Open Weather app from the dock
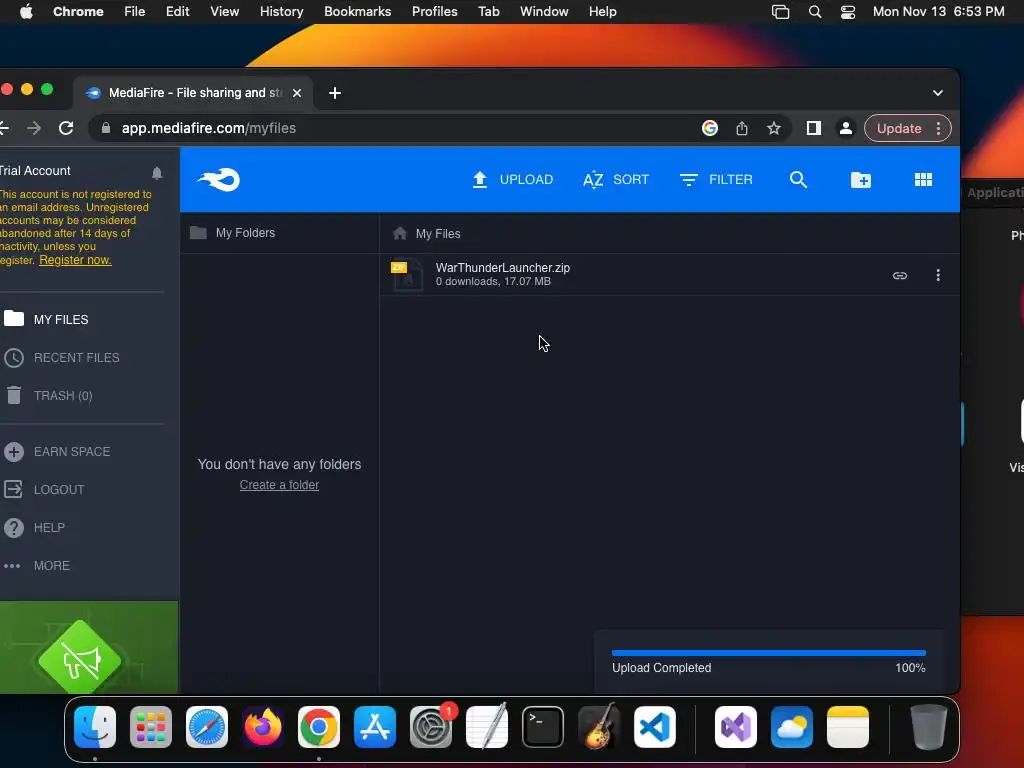1024x768 pixels. 792,727
